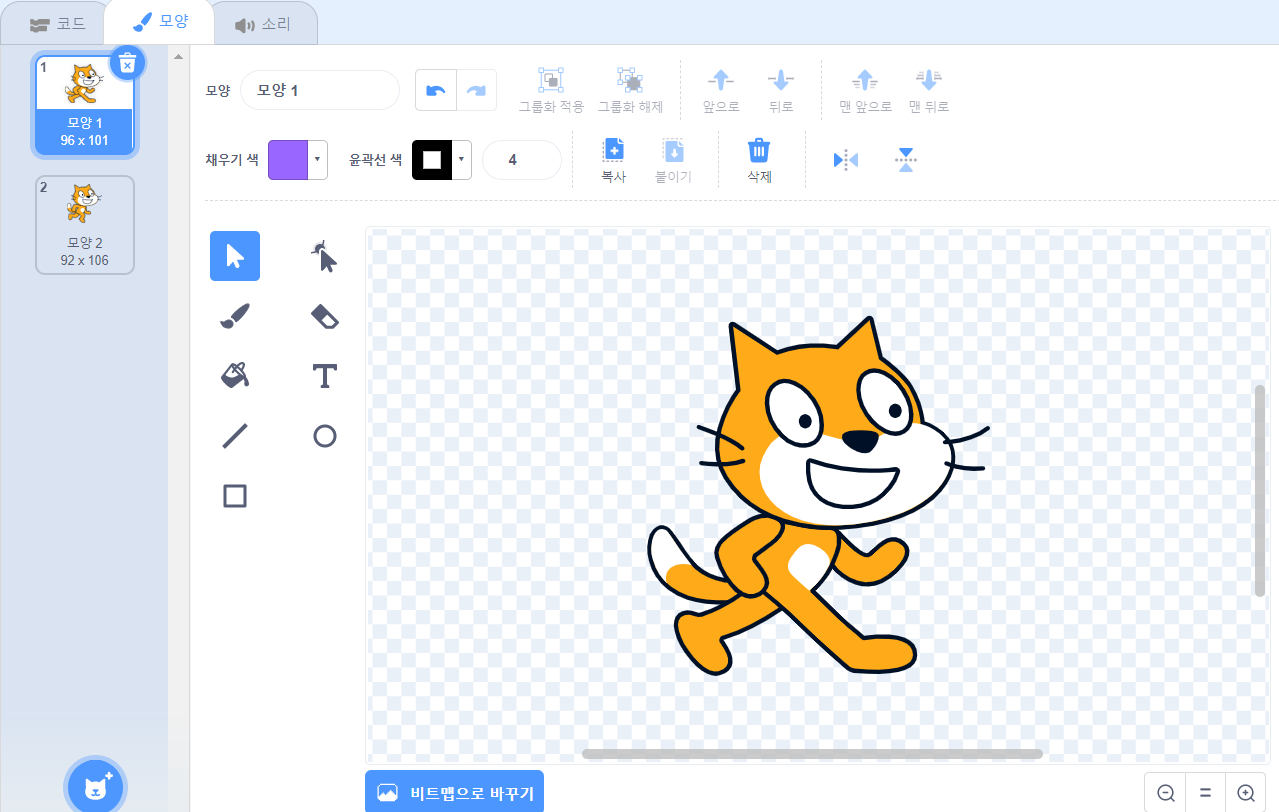The width and height of the screenshot is (1279, 812).
Task: Select the Fill bucket tool
Action: [235, 376]
